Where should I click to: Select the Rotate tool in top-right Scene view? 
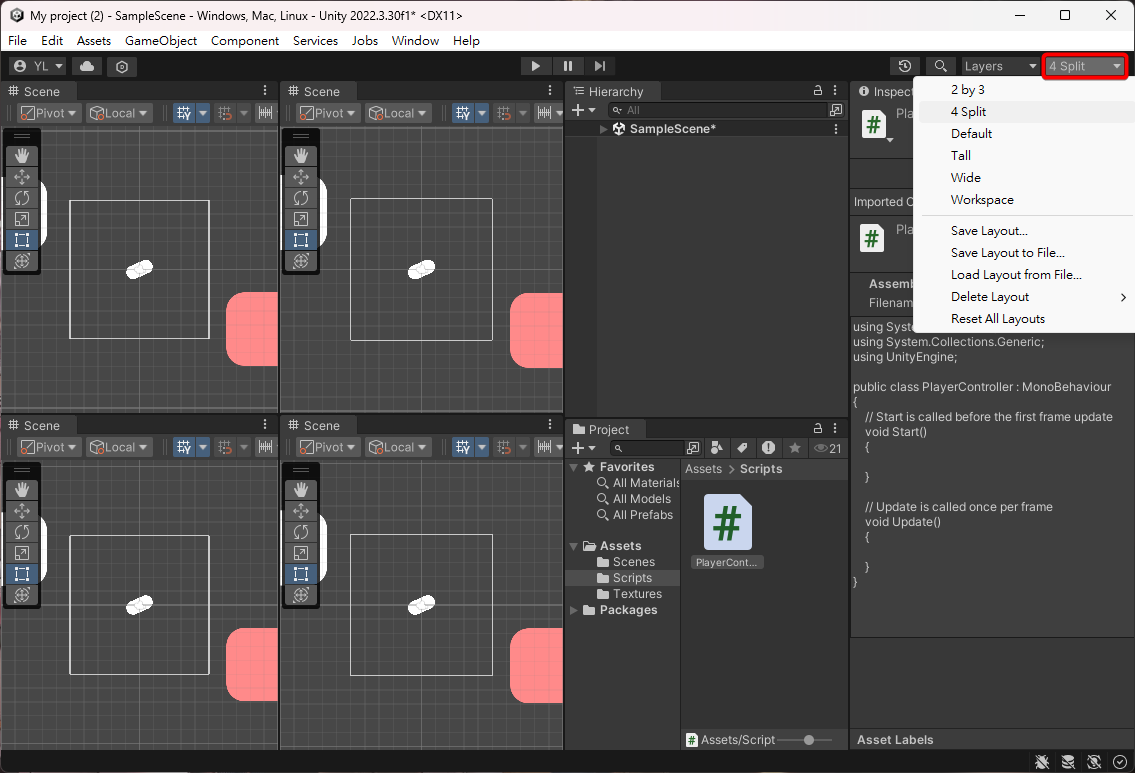coord(301,198)
